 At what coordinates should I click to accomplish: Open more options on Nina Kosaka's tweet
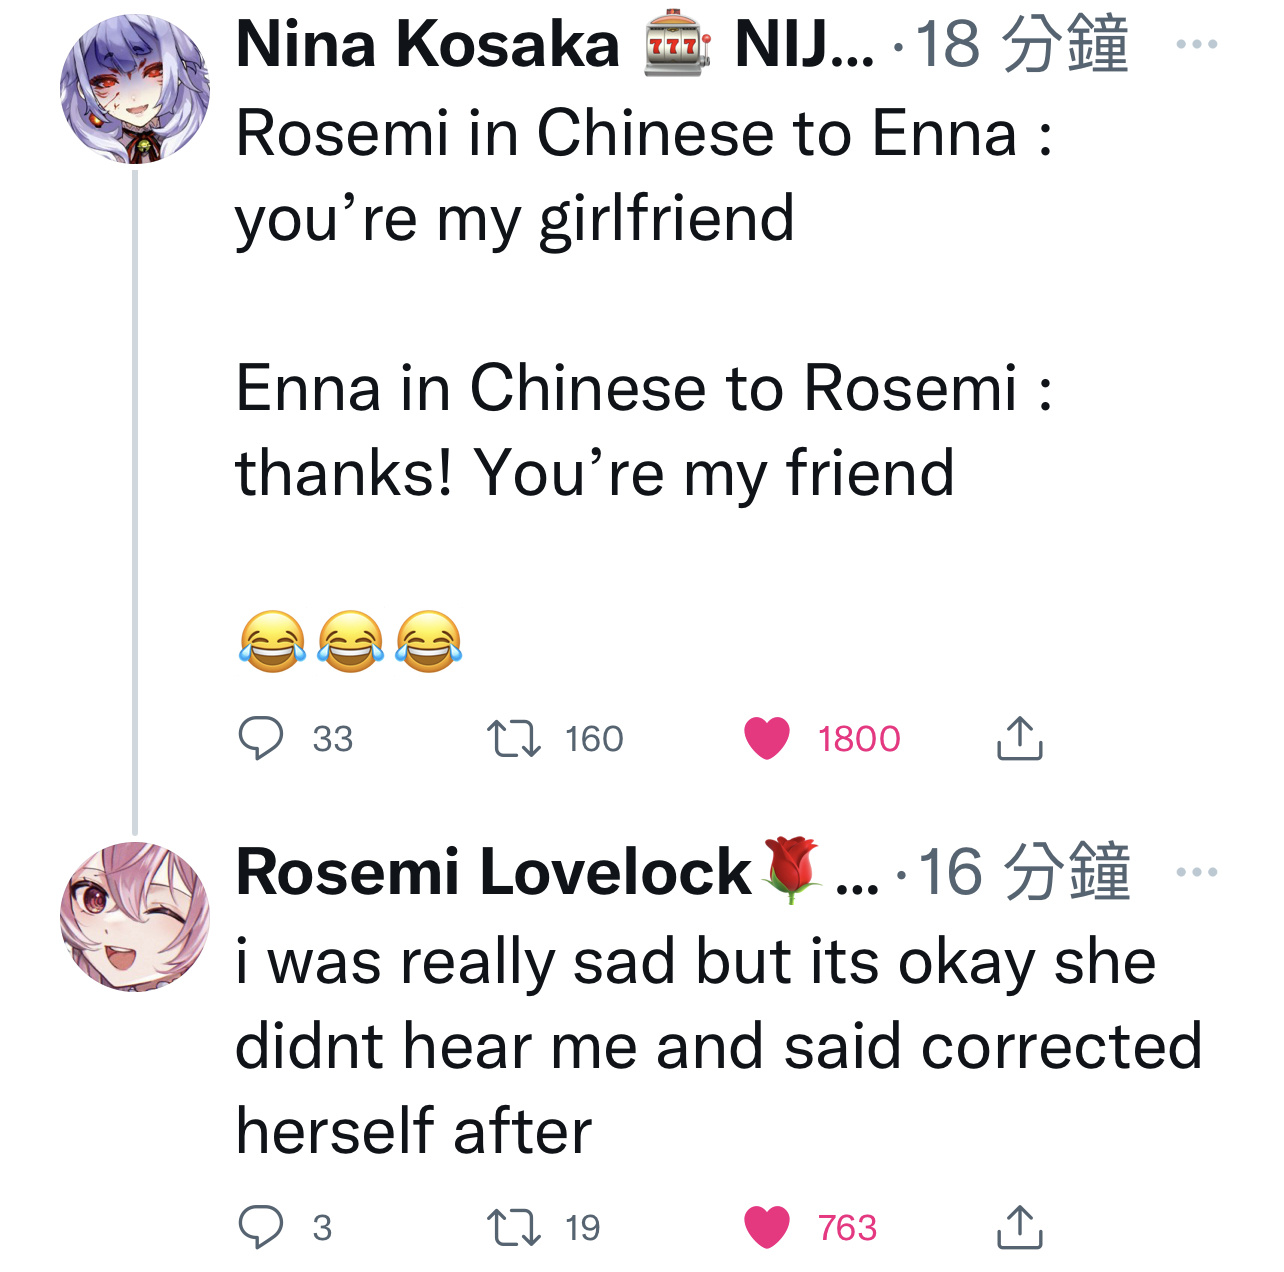[1197, 44]
